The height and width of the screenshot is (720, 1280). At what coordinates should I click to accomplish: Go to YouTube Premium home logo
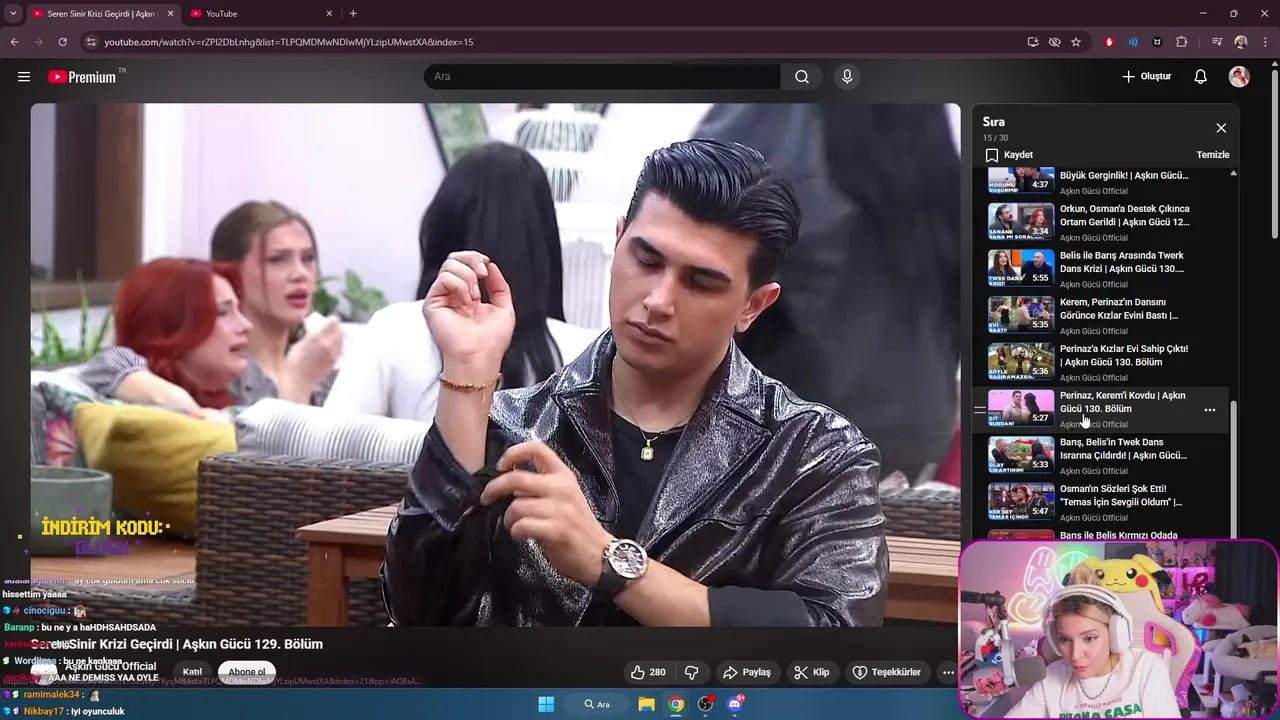click(x=83, y=76)
